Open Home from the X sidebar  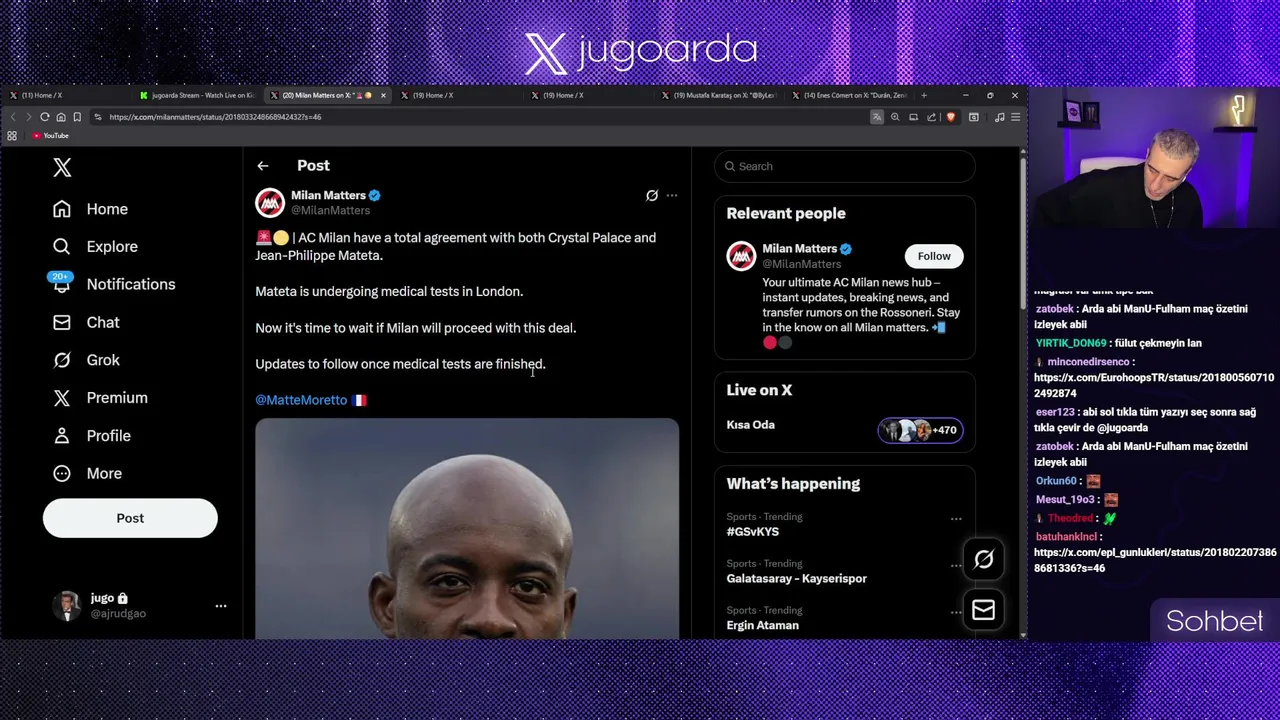91,209
